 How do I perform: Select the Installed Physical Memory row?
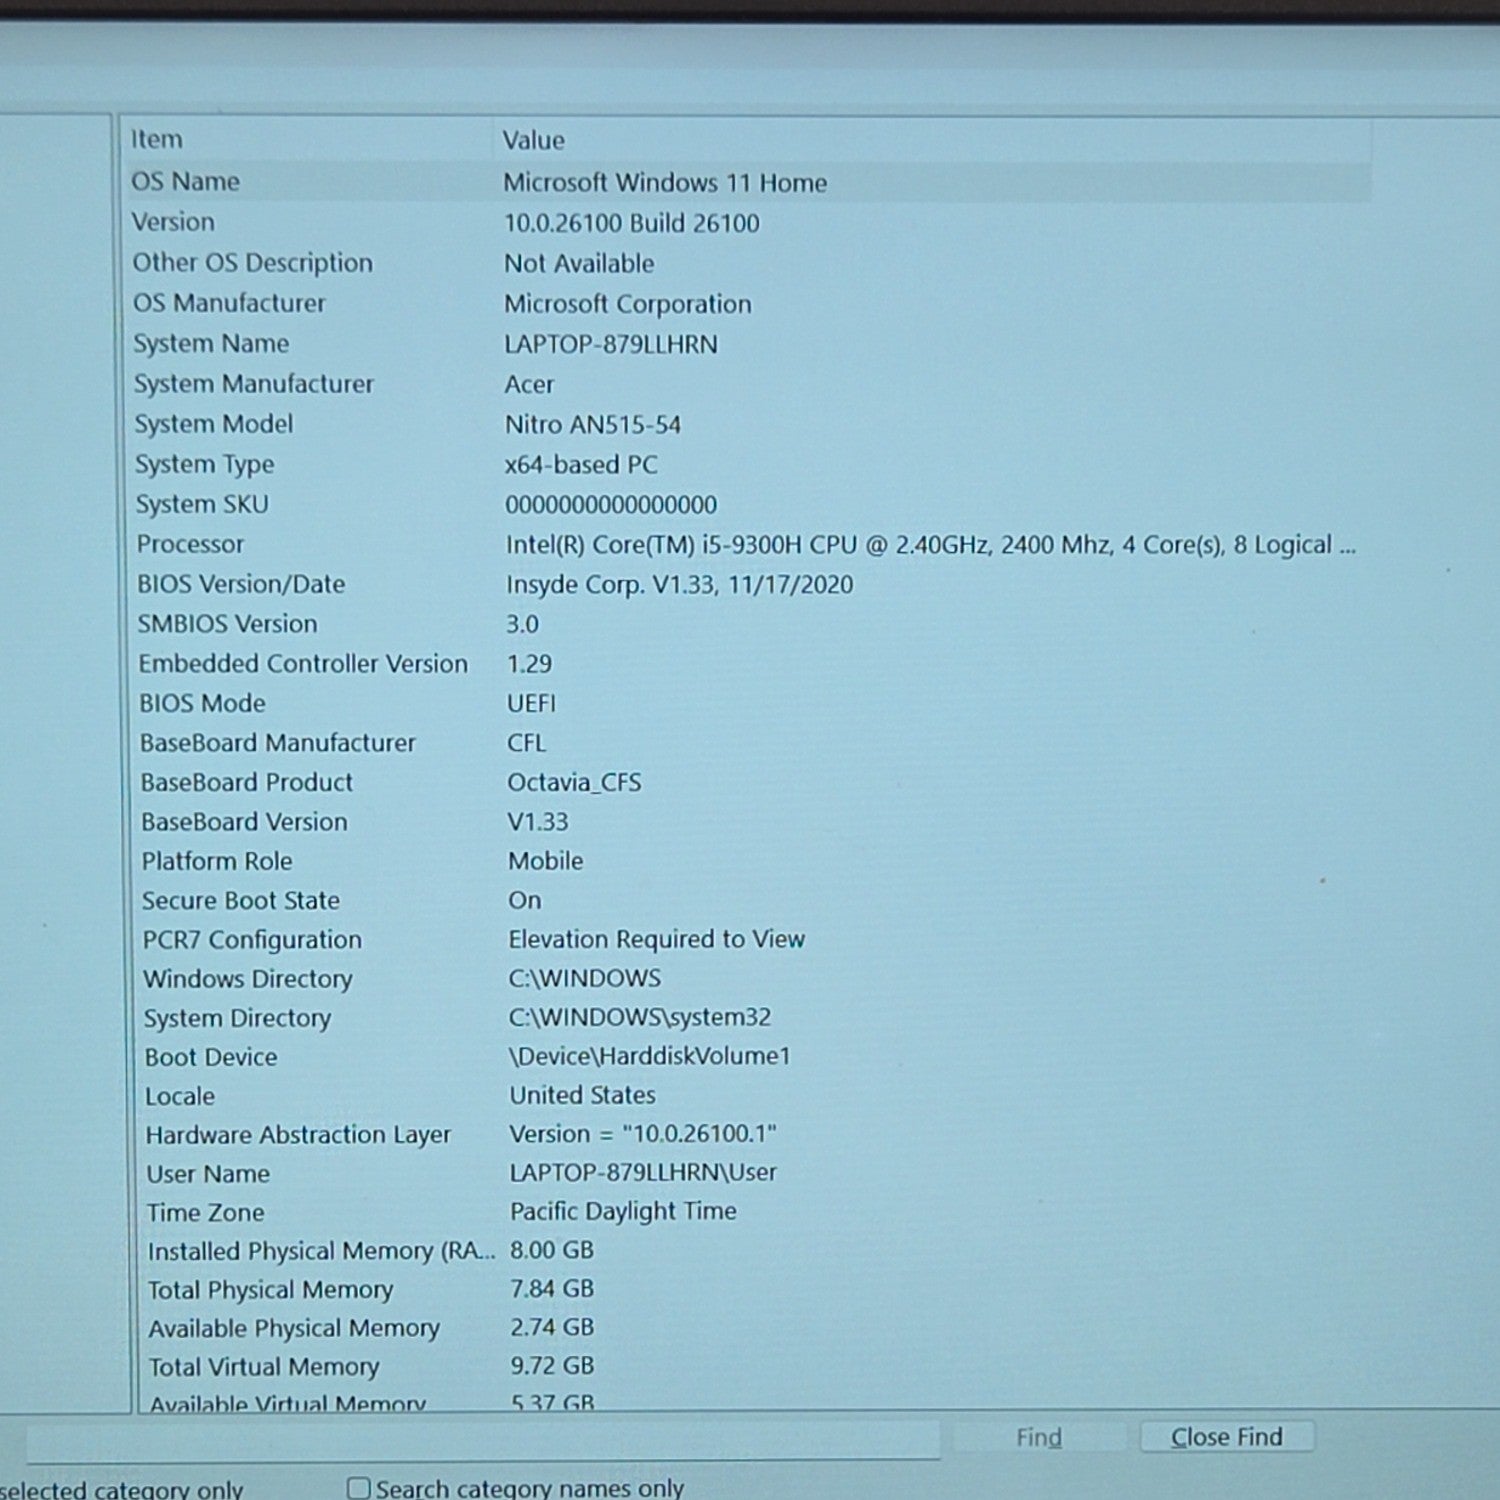point(750,1250)
